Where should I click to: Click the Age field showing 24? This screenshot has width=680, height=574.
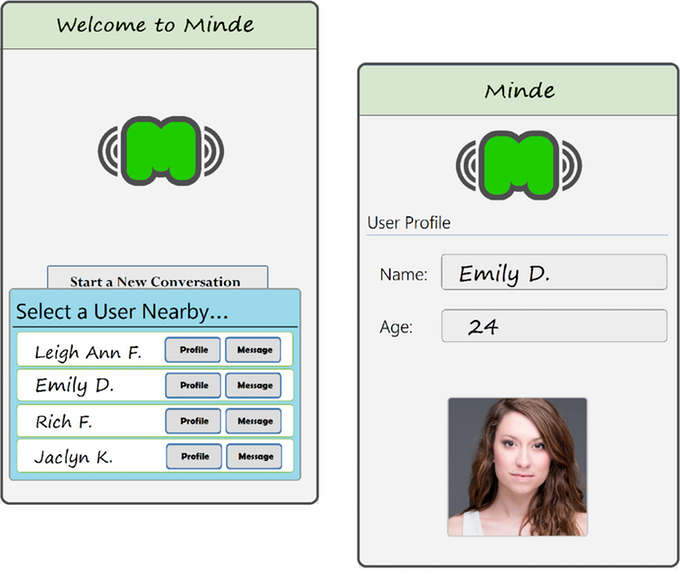coord(554,326)
